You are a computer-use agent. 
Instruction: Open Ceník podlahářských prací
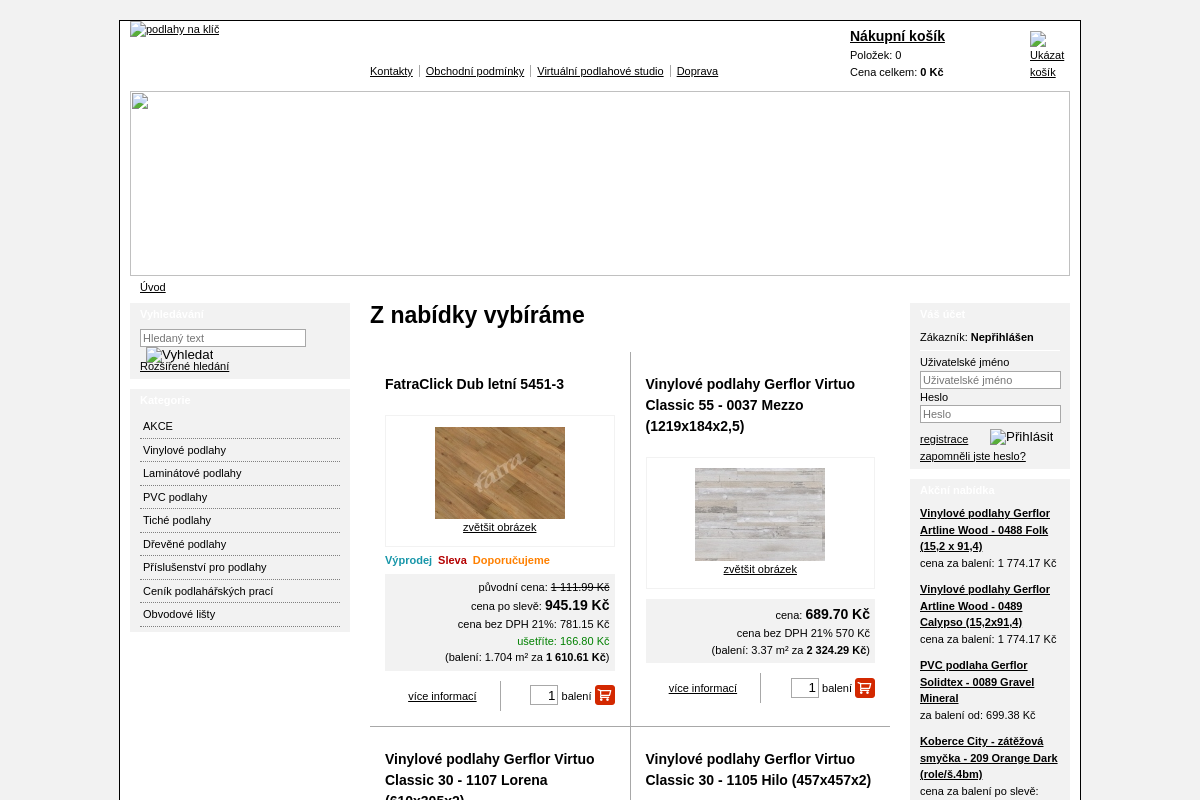[240, 591]
